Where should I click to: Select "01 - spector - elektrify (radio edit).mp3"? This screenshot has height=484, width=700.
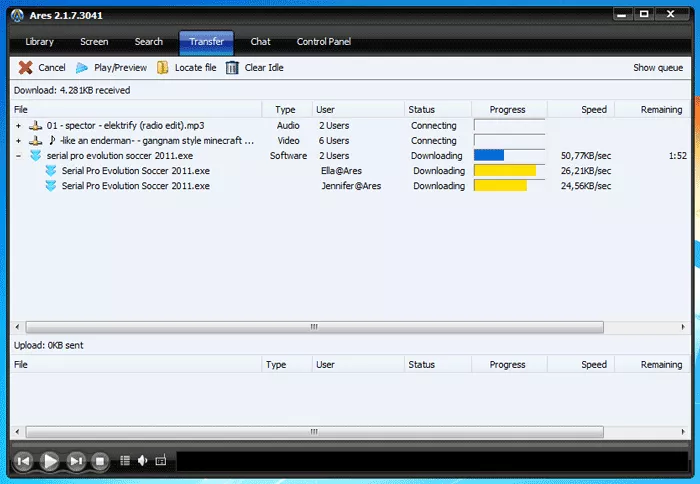[x=125, y=125]
